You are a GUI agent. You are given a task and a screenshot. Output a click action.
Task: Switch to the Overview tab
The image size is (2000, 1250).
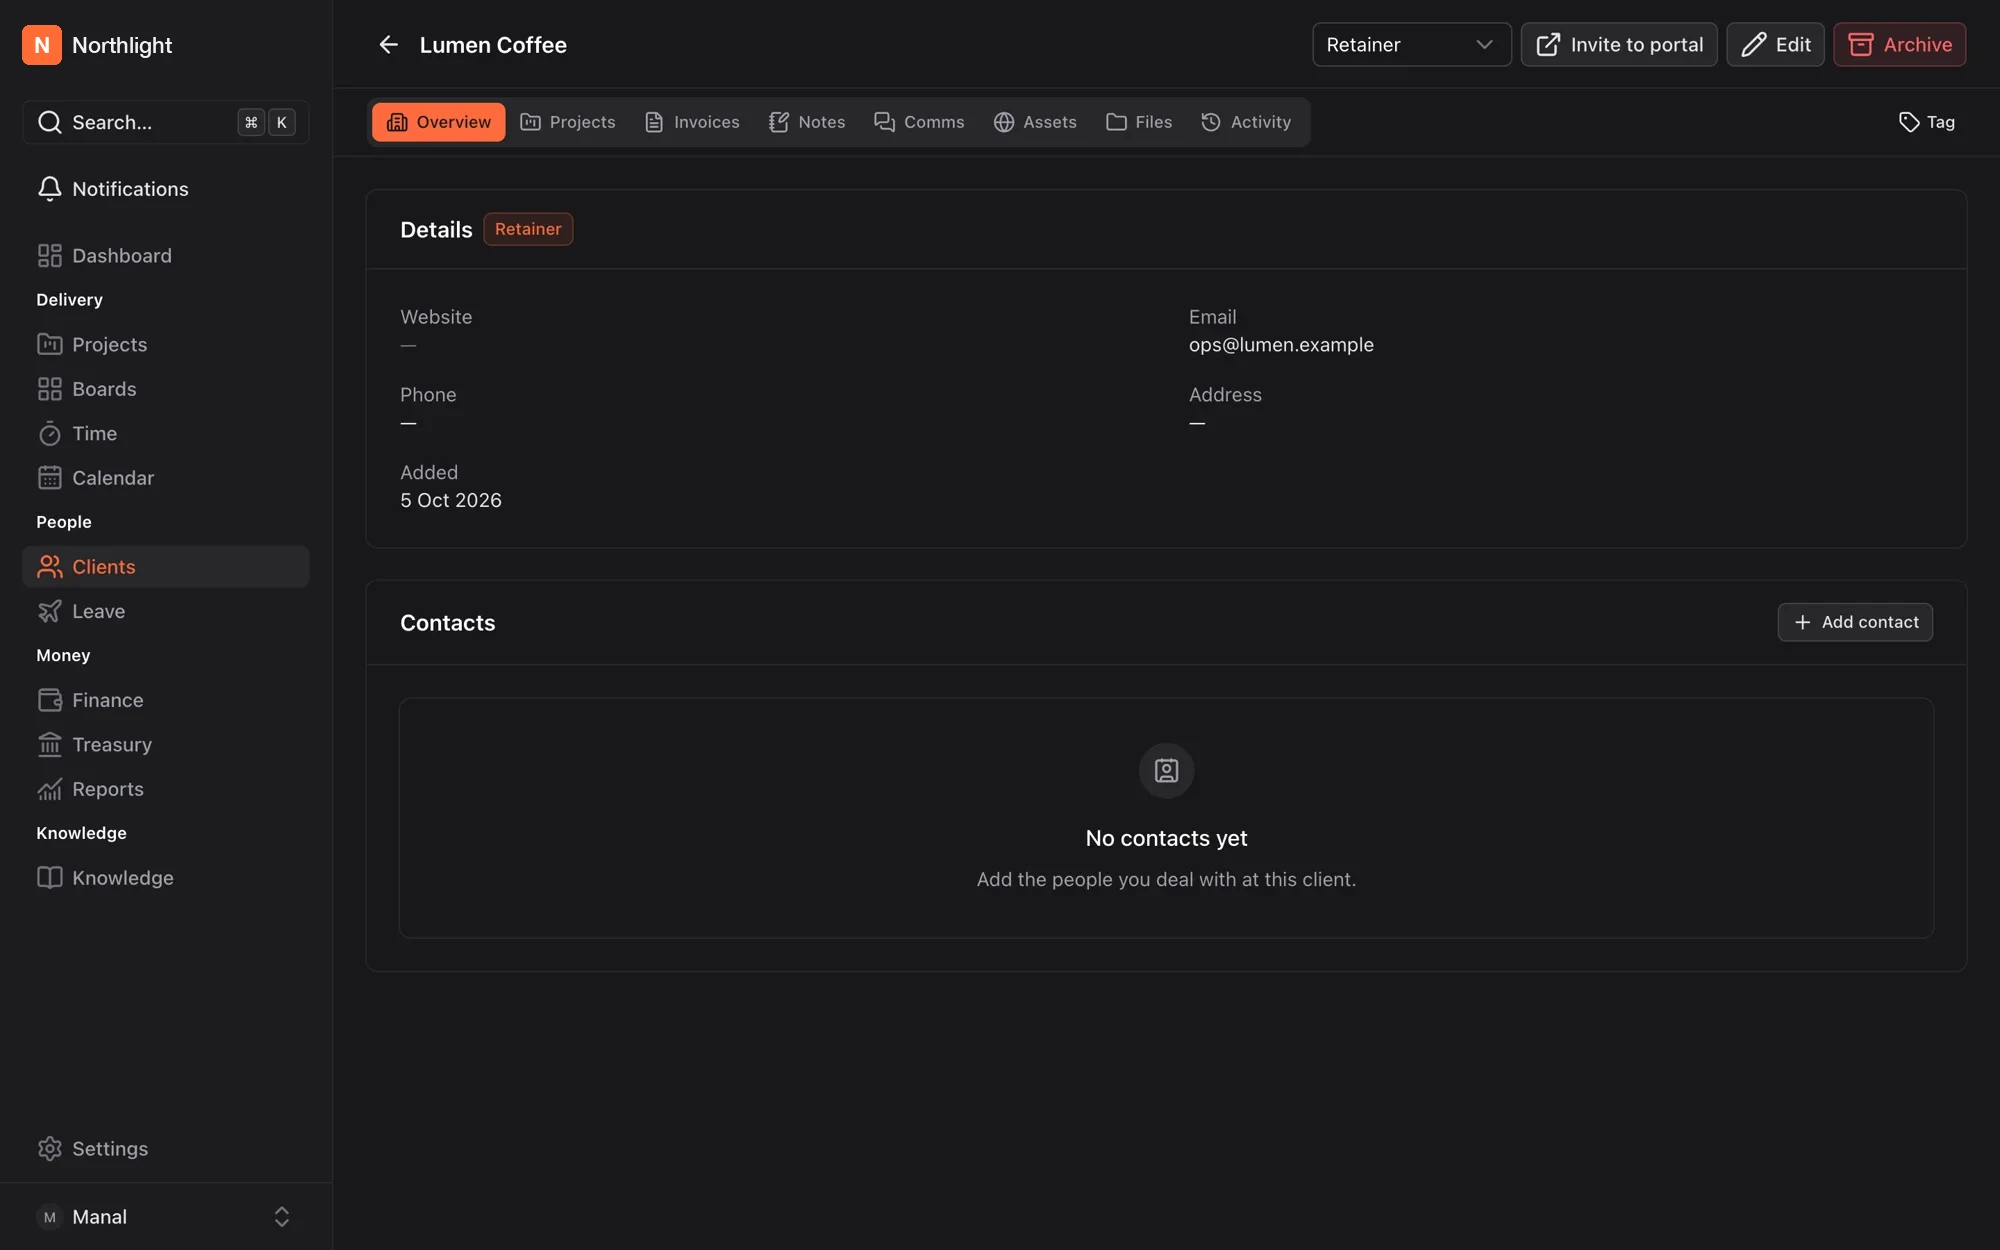439,122
